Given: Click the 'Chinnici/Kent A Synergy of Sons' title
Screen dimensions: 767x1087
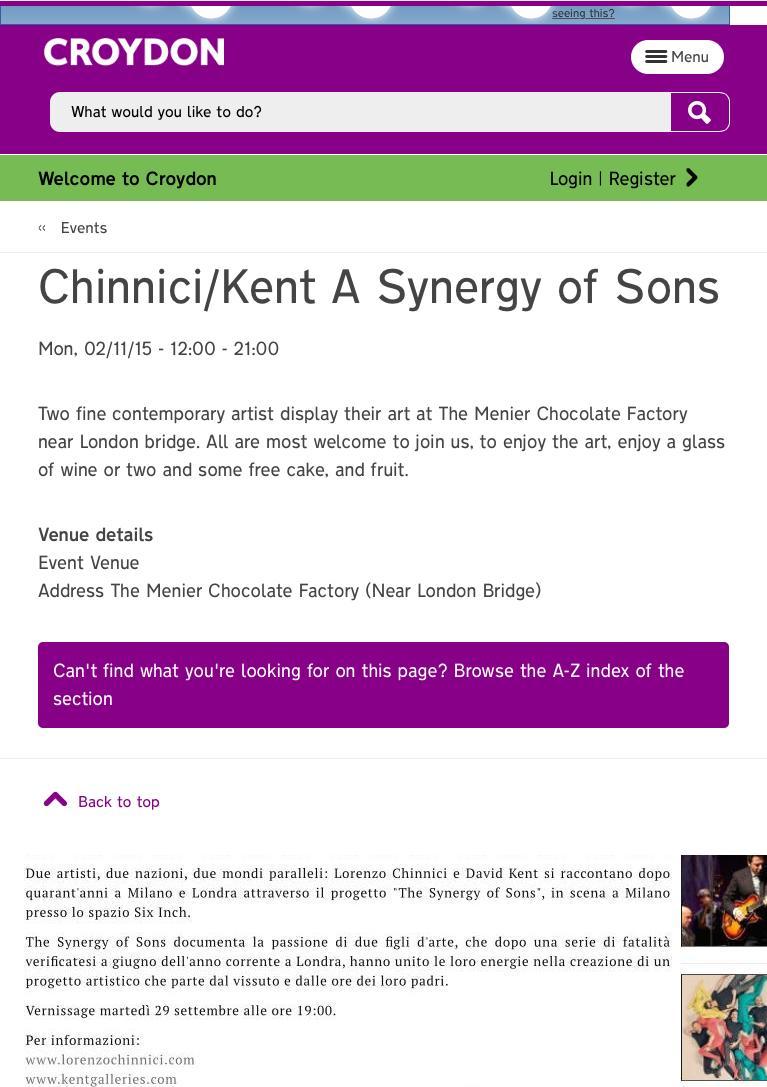Looking at the screenshot, I should pyautogui.click(x=378, y=287).
